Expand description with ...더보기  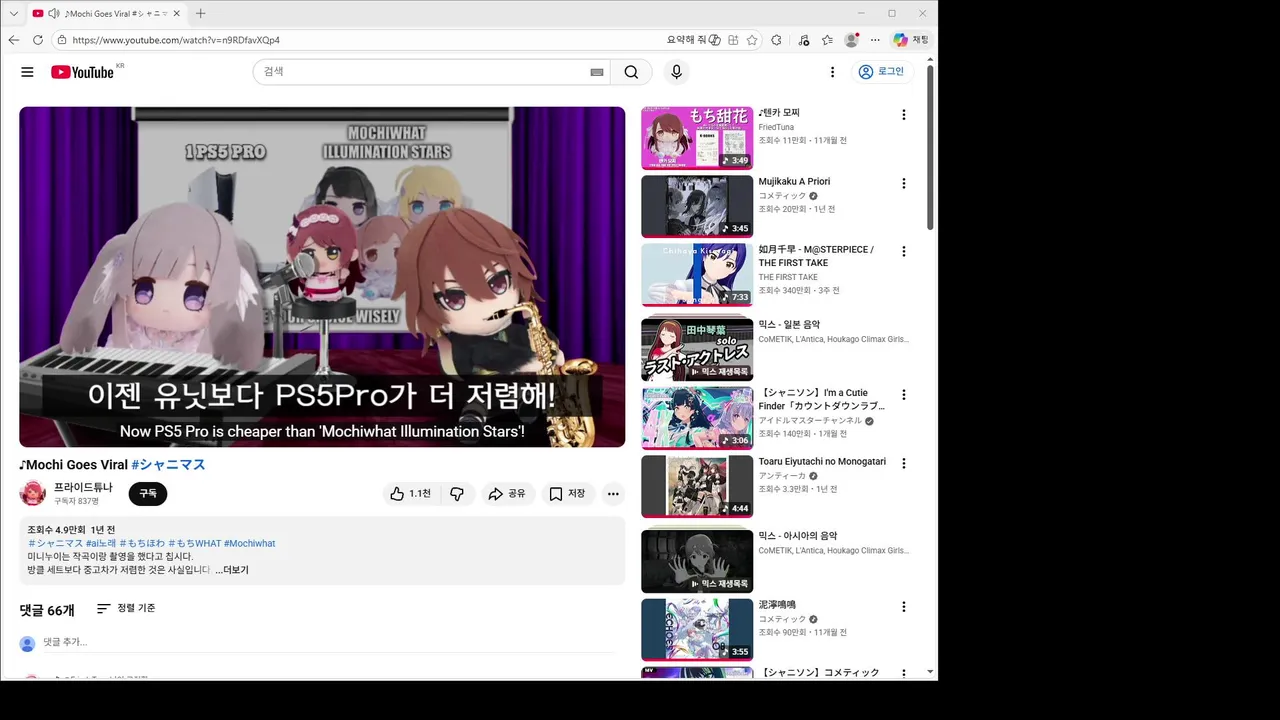232,570
